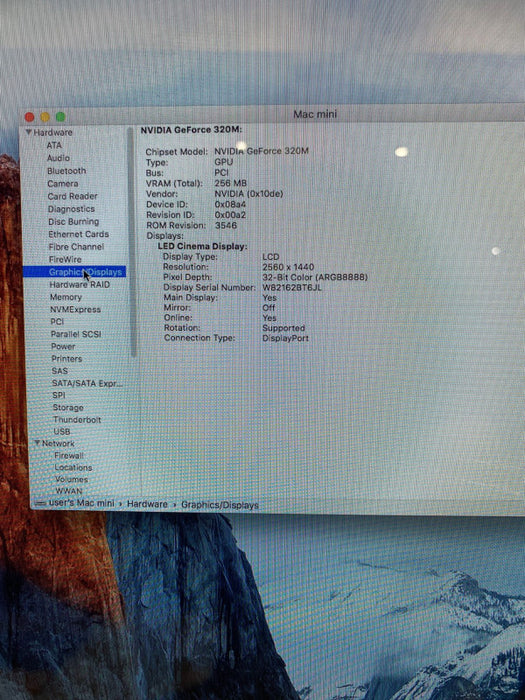Show Memory information
Image resolution: width=525 pixels, height=700 pixels.
coord(66,297)
